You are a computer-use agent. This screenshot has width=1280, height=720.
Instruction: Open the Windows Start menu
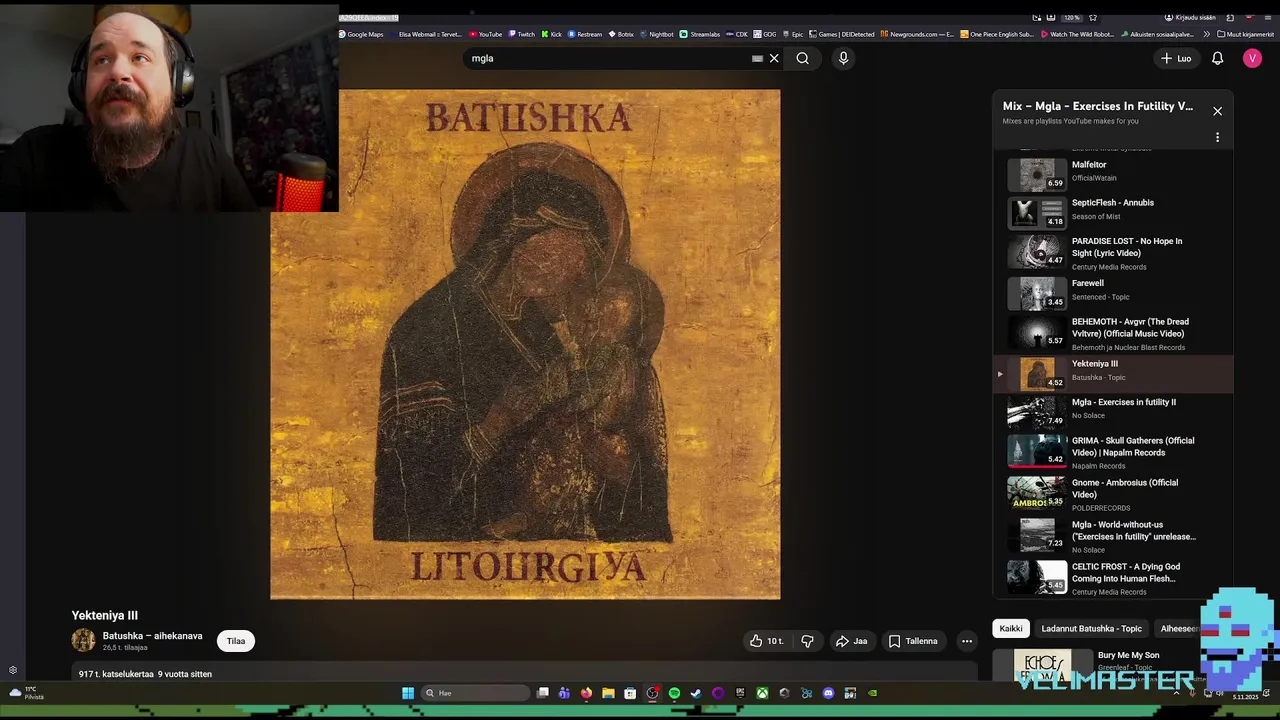[x=408, y=693]
